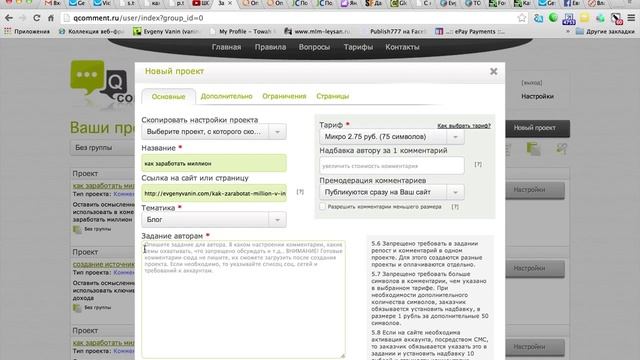This screenshot has width=640, height=360.
Task: Switch to the Facebook browser tab
Action: pyautogui.click(x=571, y=3)
